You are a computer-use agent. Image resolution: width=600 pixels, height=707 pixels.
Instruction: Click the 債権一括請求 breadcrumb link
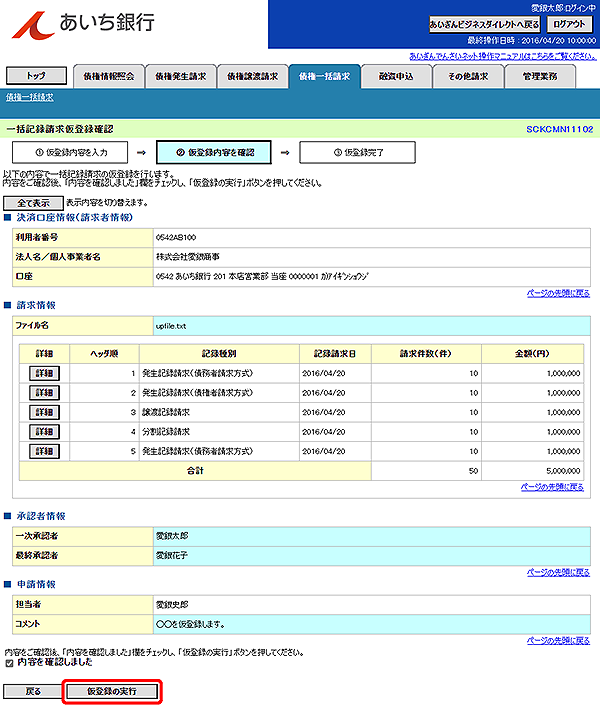30,97
